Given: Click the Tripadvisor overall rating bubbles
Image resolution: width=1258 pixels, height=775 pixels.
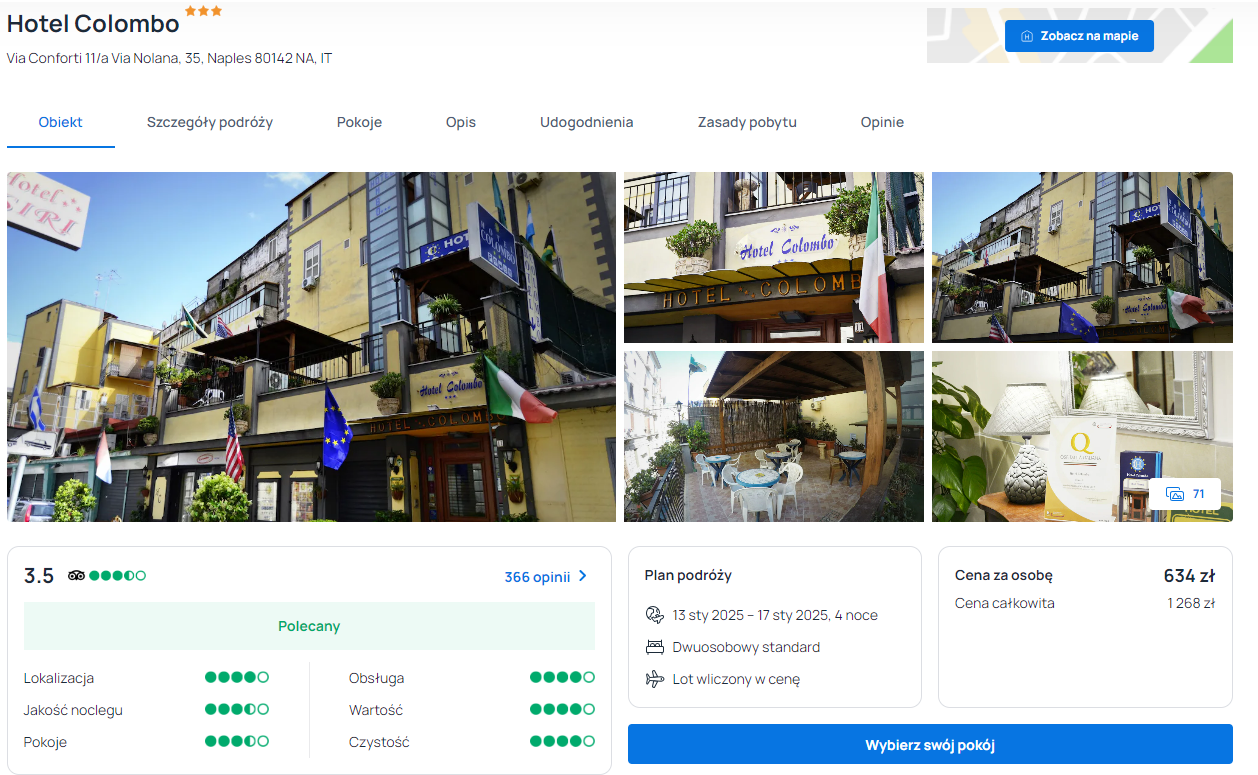Looking at the screenshot, I should point(117,575).
